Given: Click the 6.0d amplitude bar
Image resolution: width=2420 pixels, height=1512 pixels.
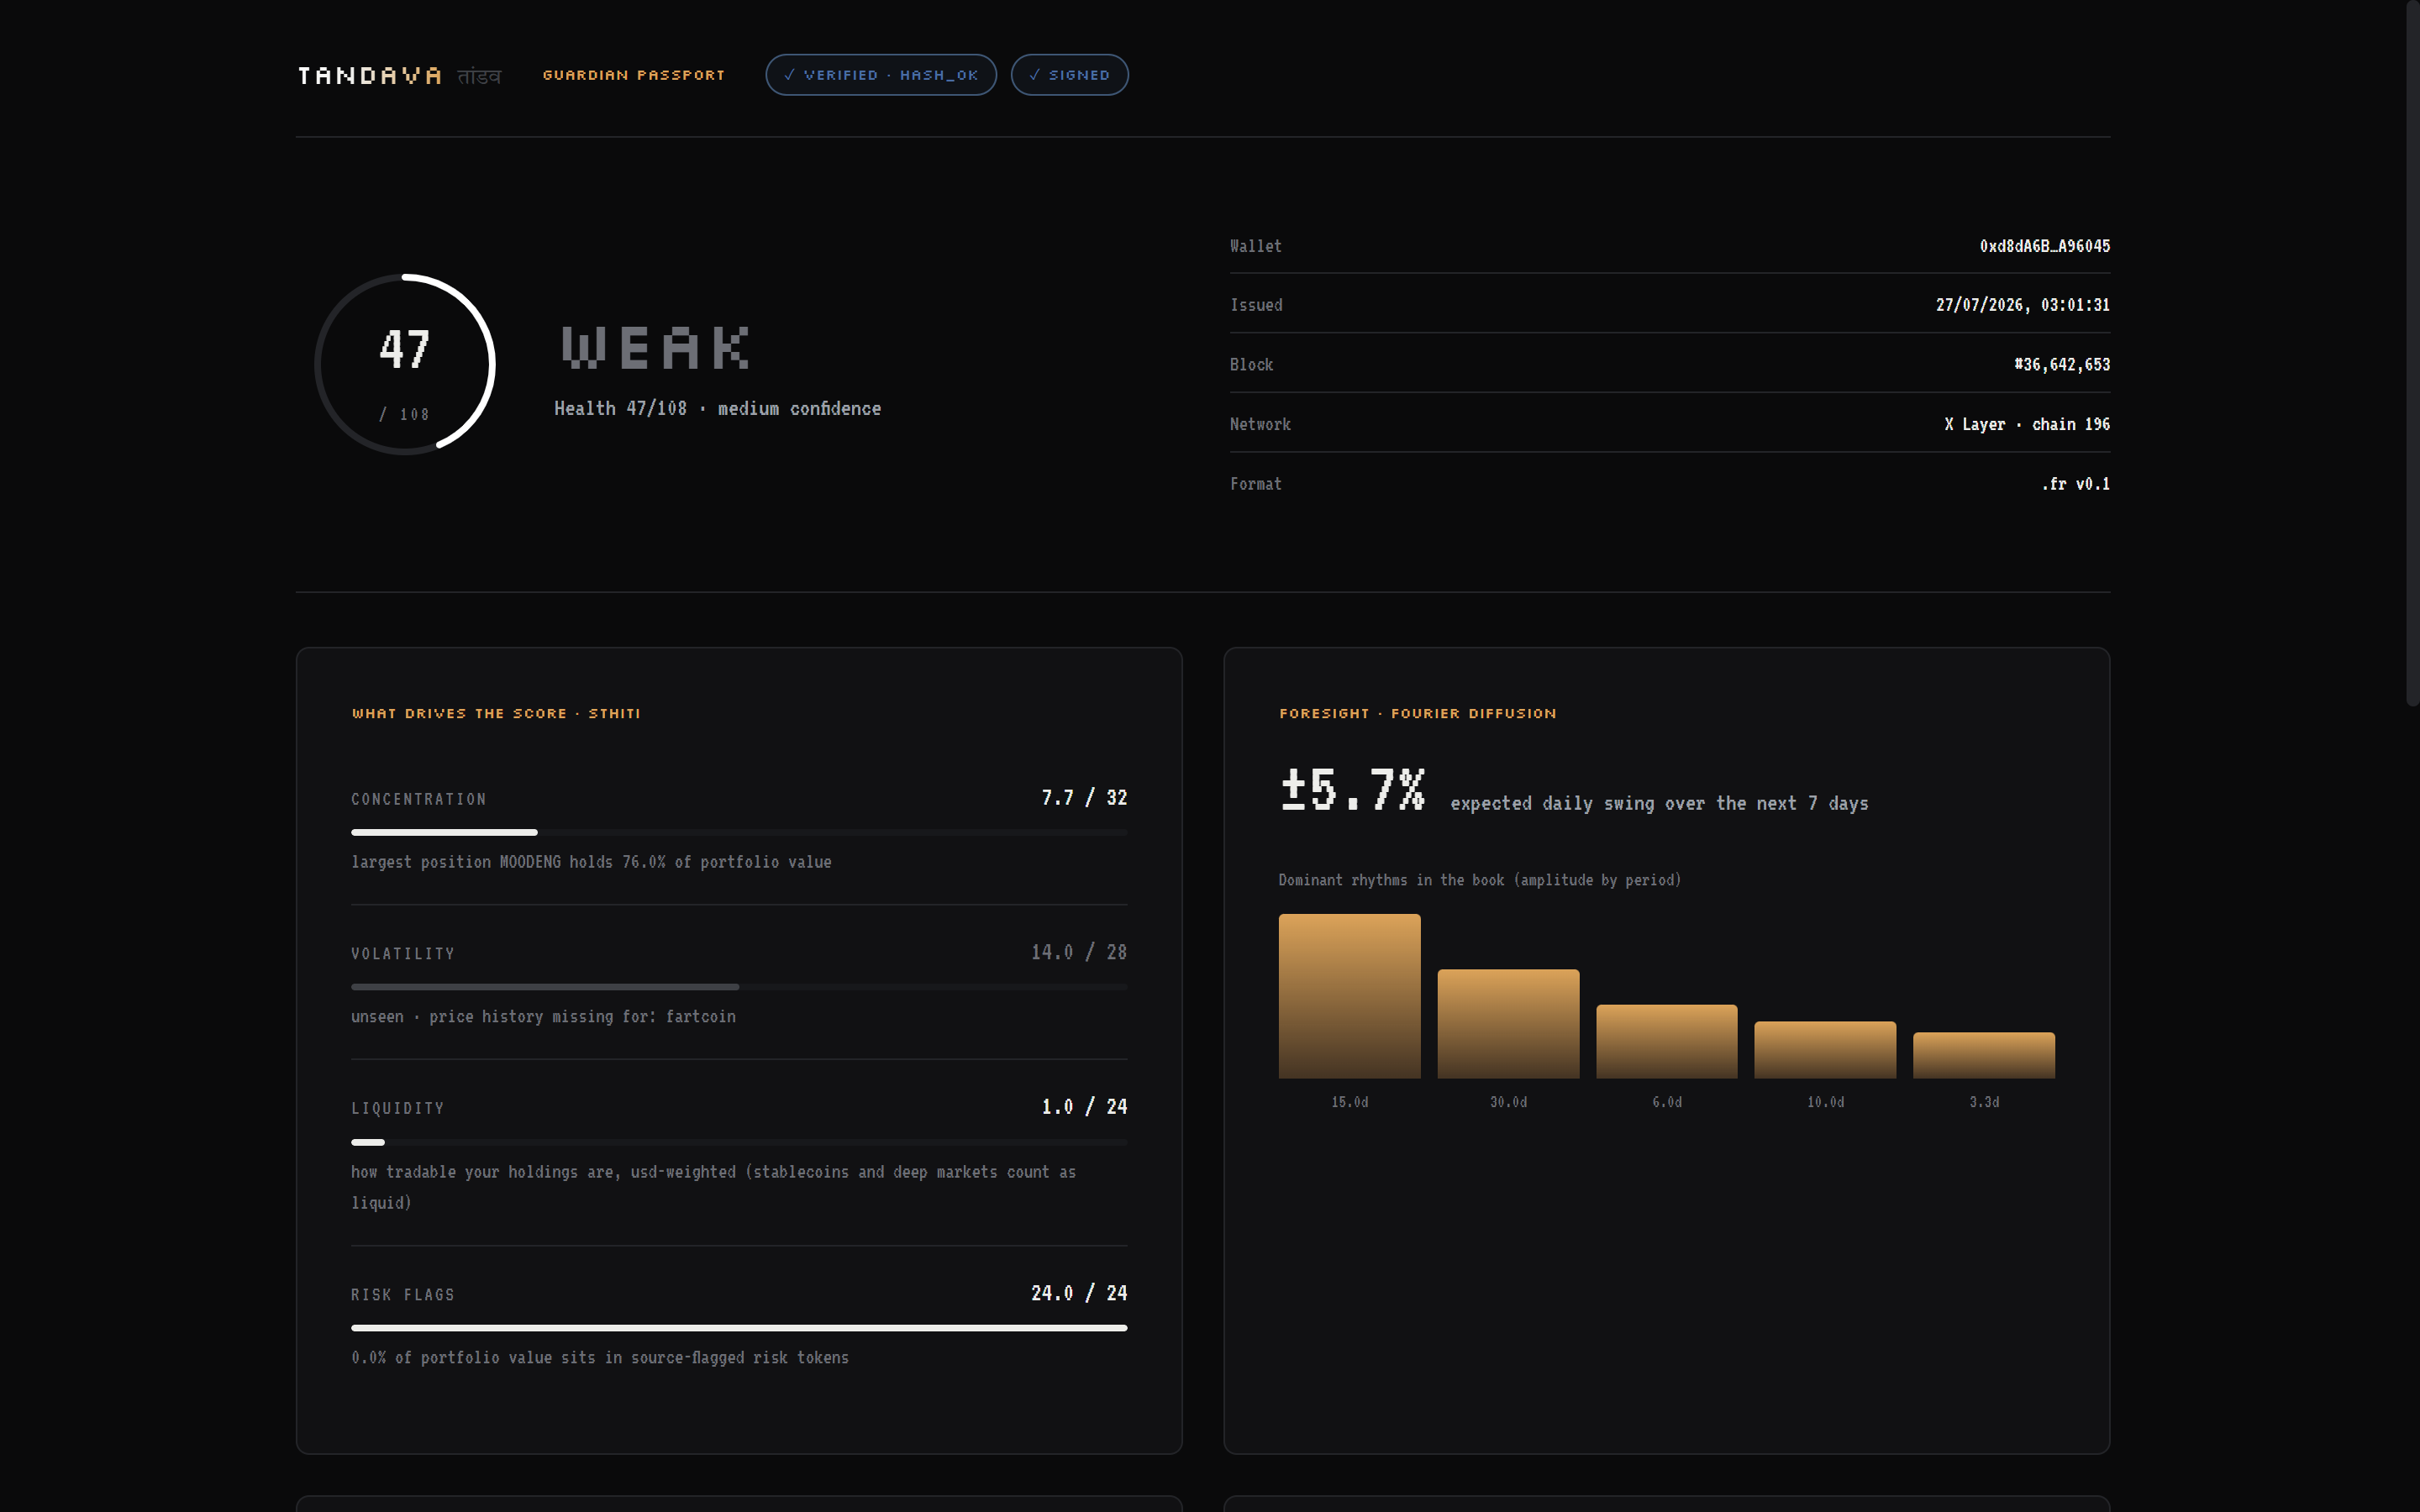Looking at the screenshot, I should pyautogui.click(x=1666, y=1041).
